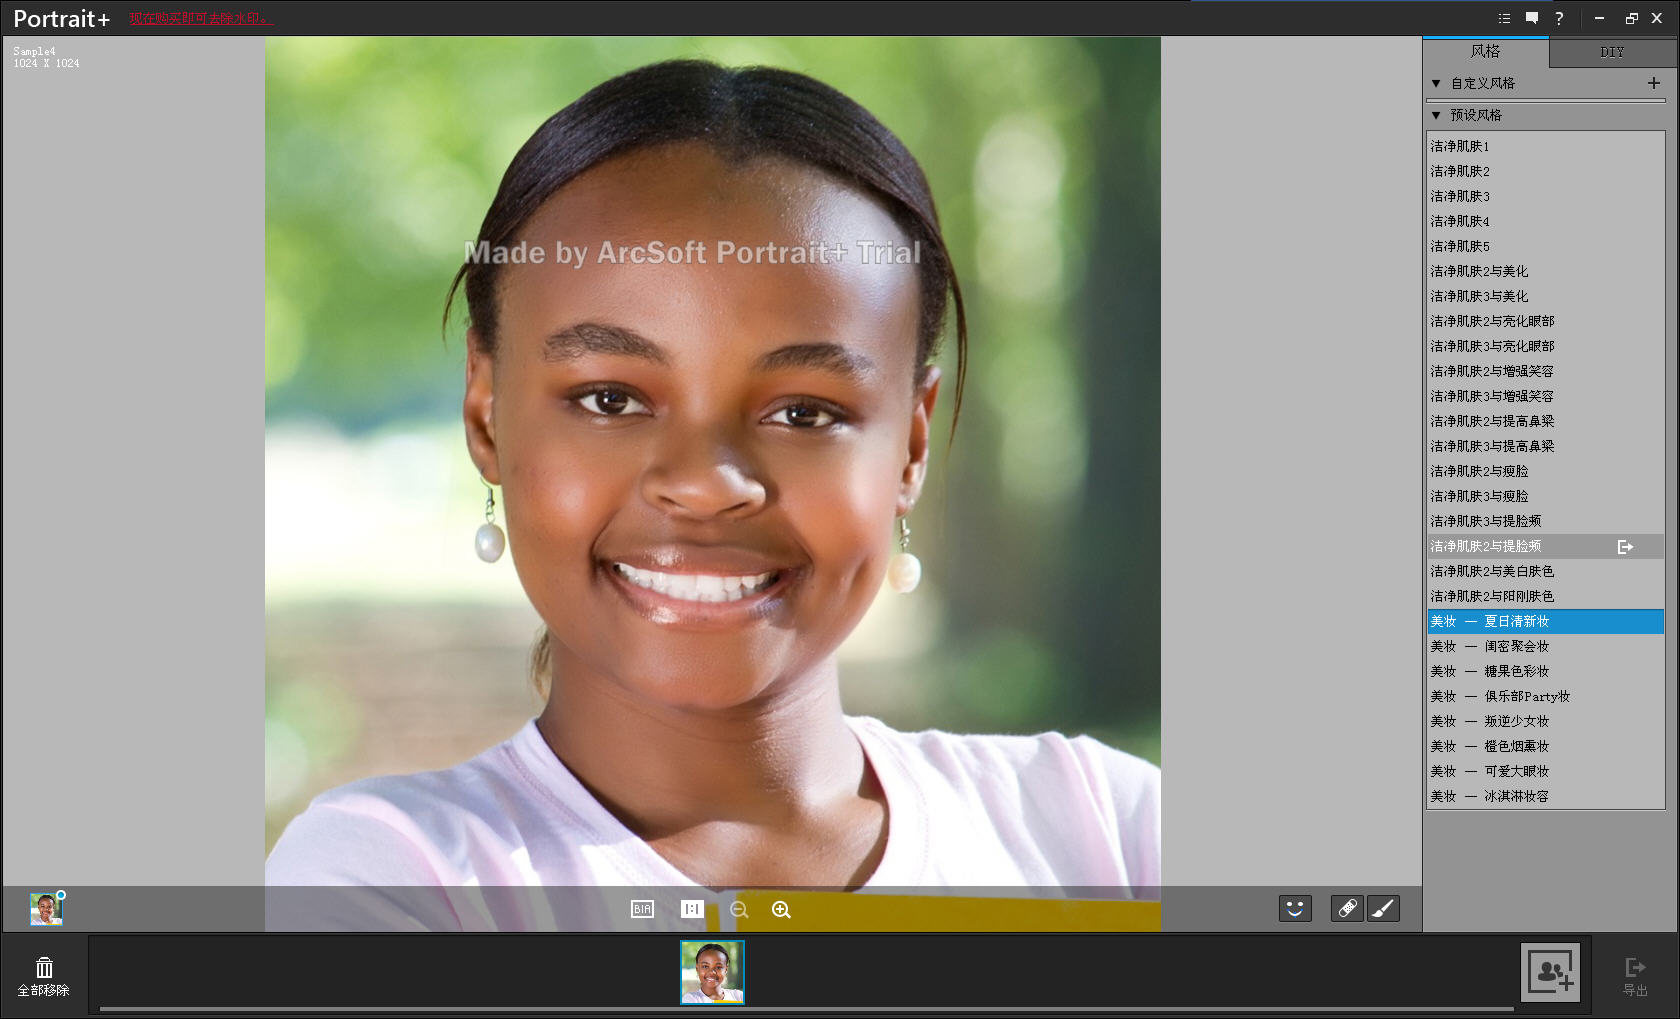Select the skin brush tool
This screenshot has height=1019, width=1680.
point(1383,908)
